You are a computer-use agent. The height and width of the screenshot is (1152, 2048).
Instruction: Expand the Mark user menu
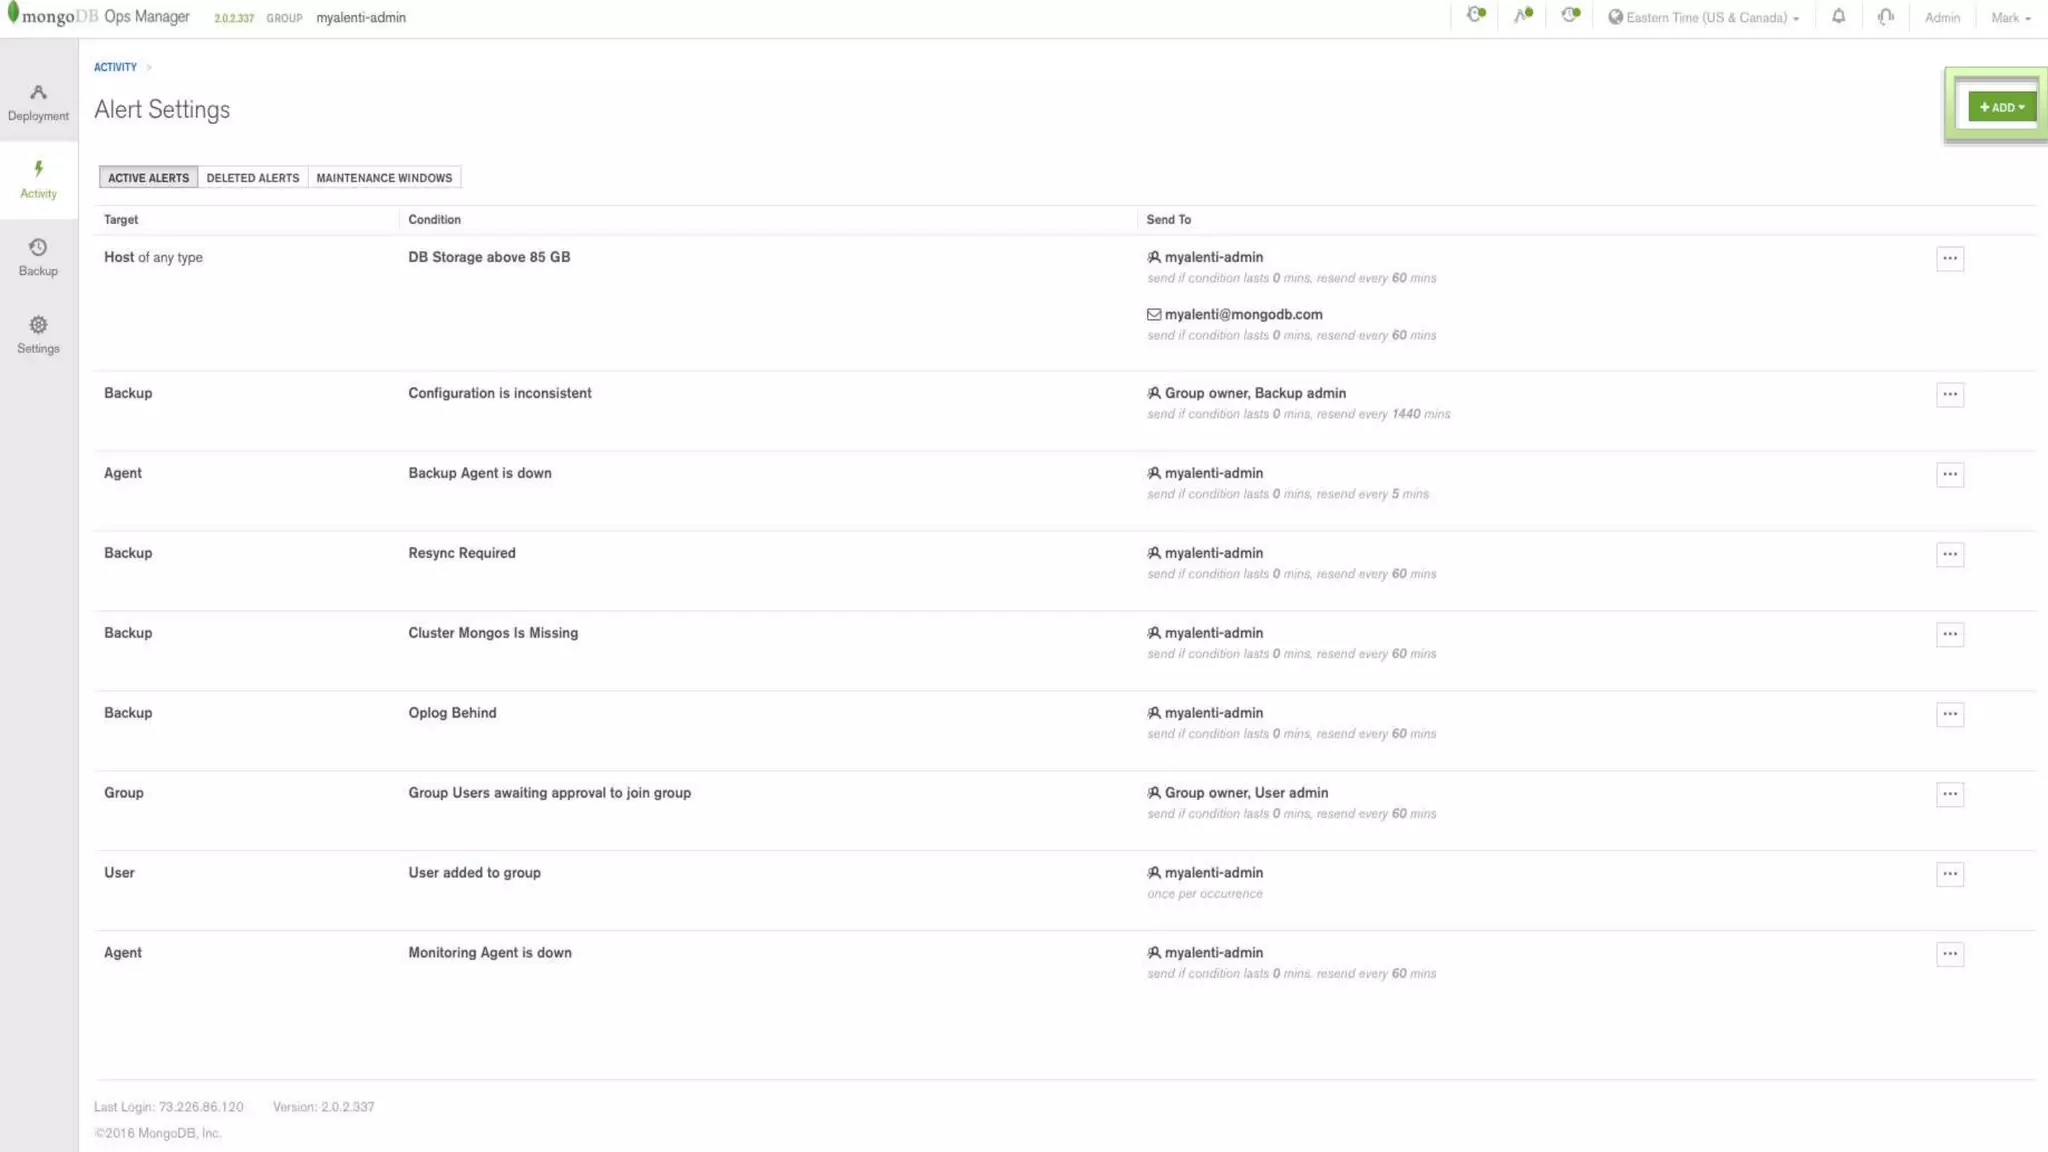coord(2010,18)
